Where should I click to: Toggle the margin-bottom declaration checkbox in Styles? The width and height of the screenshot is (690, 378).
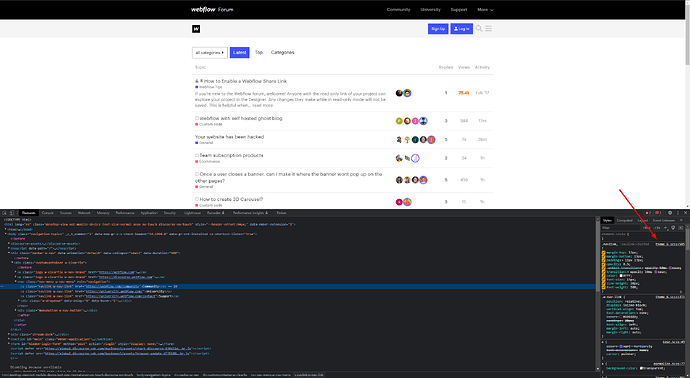(x=603, y=257)
